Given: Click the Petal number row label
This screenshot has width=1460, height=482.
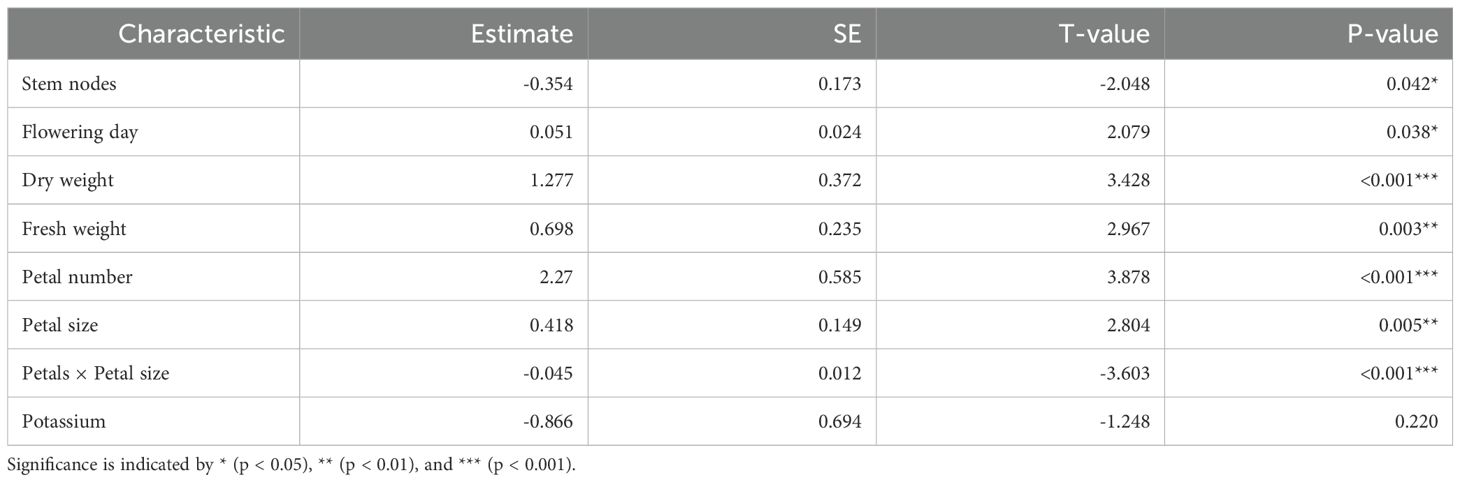Looking at the screenshot, I should click(76, 277).
